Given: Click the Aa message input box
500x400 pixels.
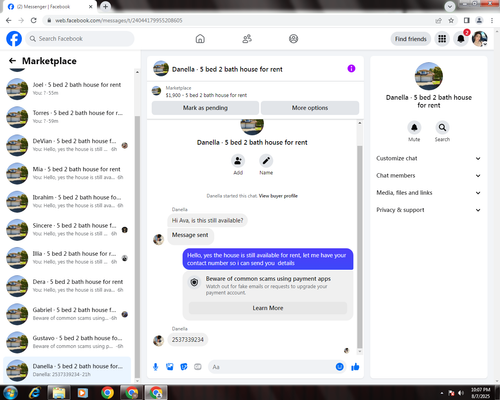Looking at the screenshot, I should pyautogui.click(x=271, y=367).
